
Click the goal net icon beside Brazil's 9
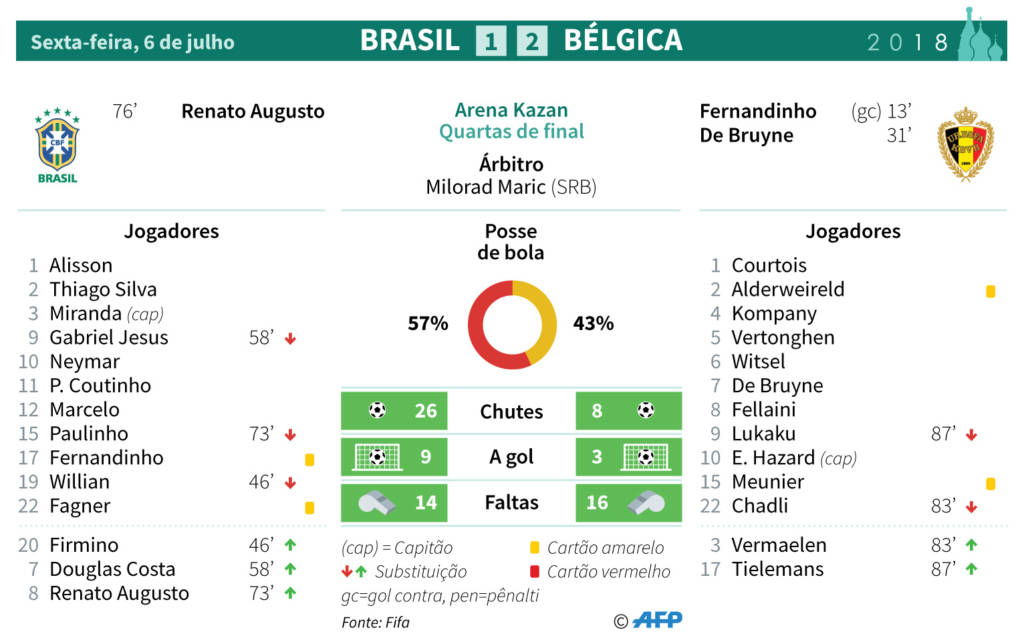377,457
